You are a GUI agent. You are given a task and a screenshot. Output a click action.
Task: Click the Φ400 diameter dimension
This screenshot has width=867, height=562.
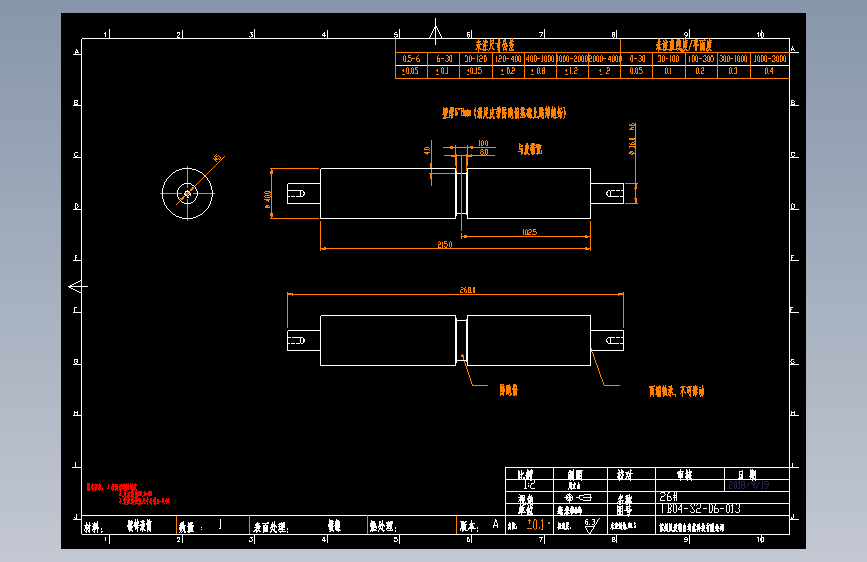coord(268,200)
